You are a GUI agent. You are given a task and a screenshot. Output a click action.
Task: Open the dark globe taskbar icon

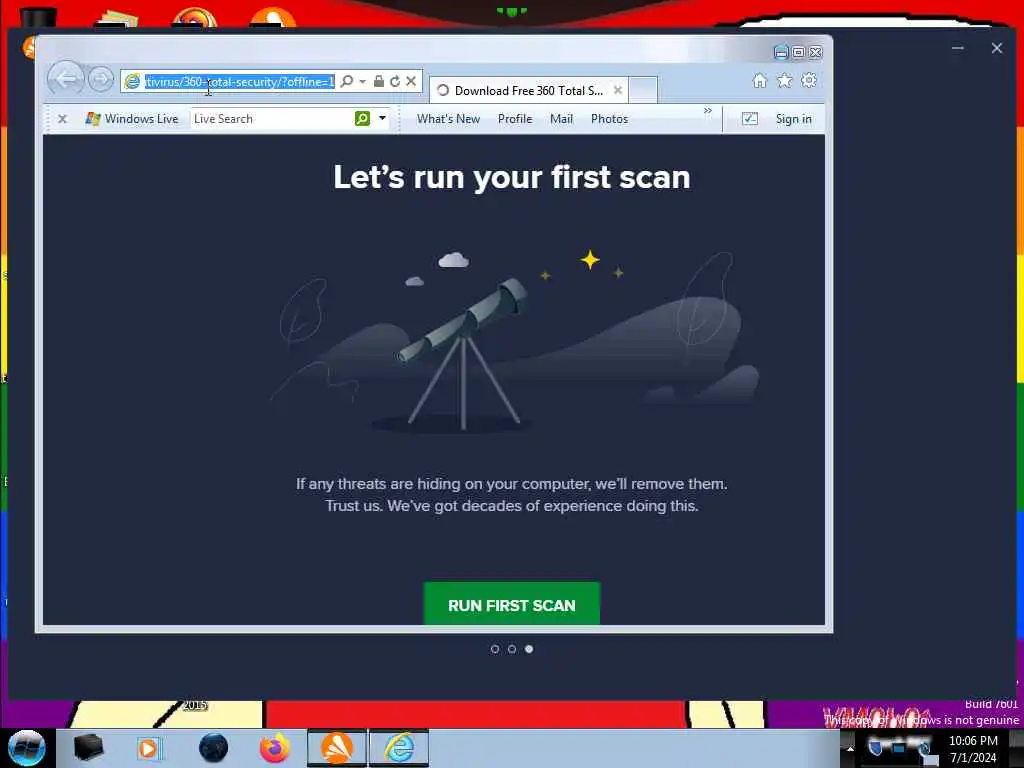(x=214, y=748)
